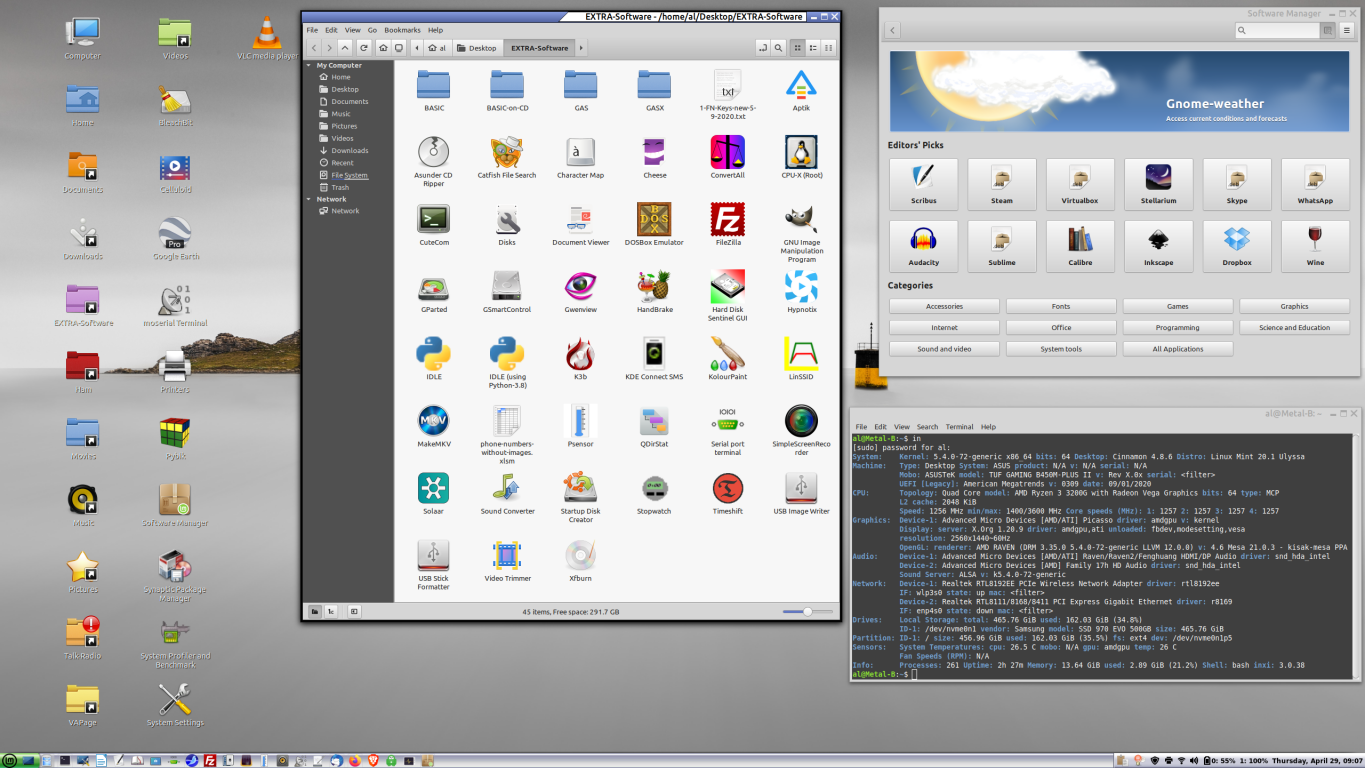Open the Inkscape pick in Software Manager
Viewport: 1365px width, 768px height.
point(1158,246)
